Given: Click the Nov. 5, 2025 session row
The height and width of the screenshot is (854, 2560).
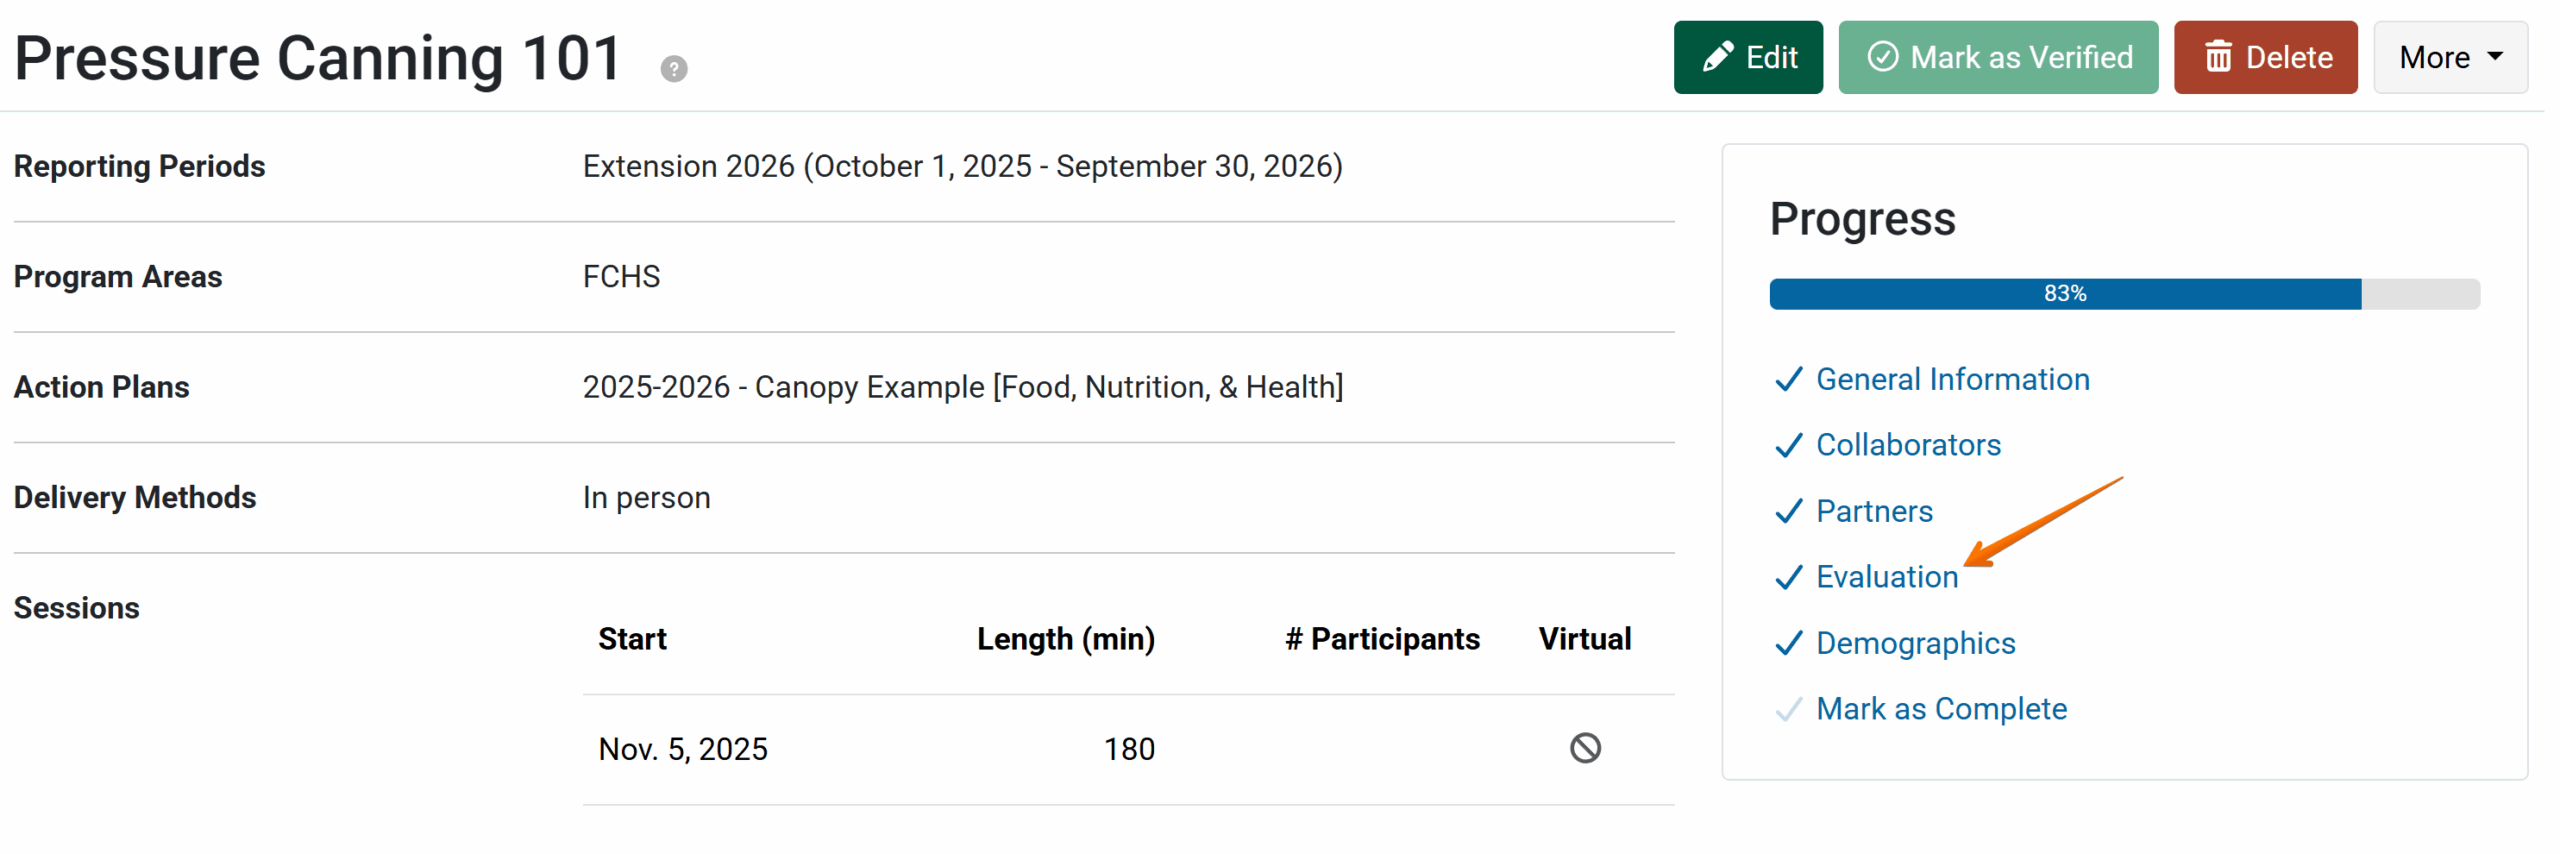Looking at the screenshot, I should point(683,750).
